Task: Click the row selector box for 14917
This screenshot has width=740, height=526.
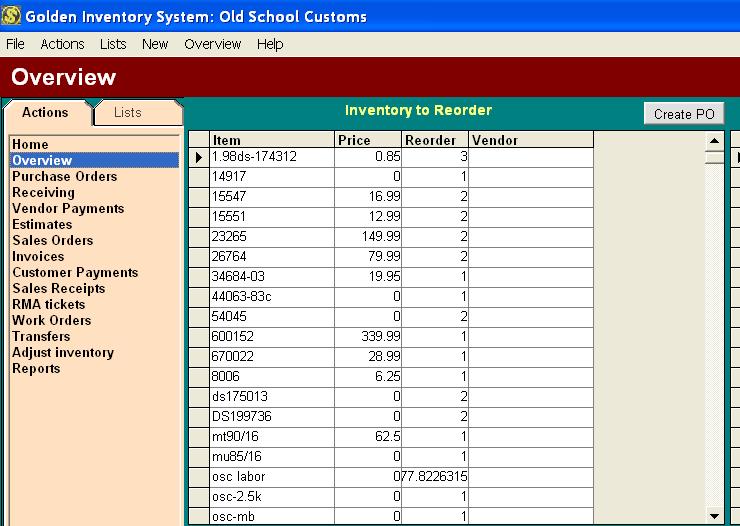Action: (199, 177)
